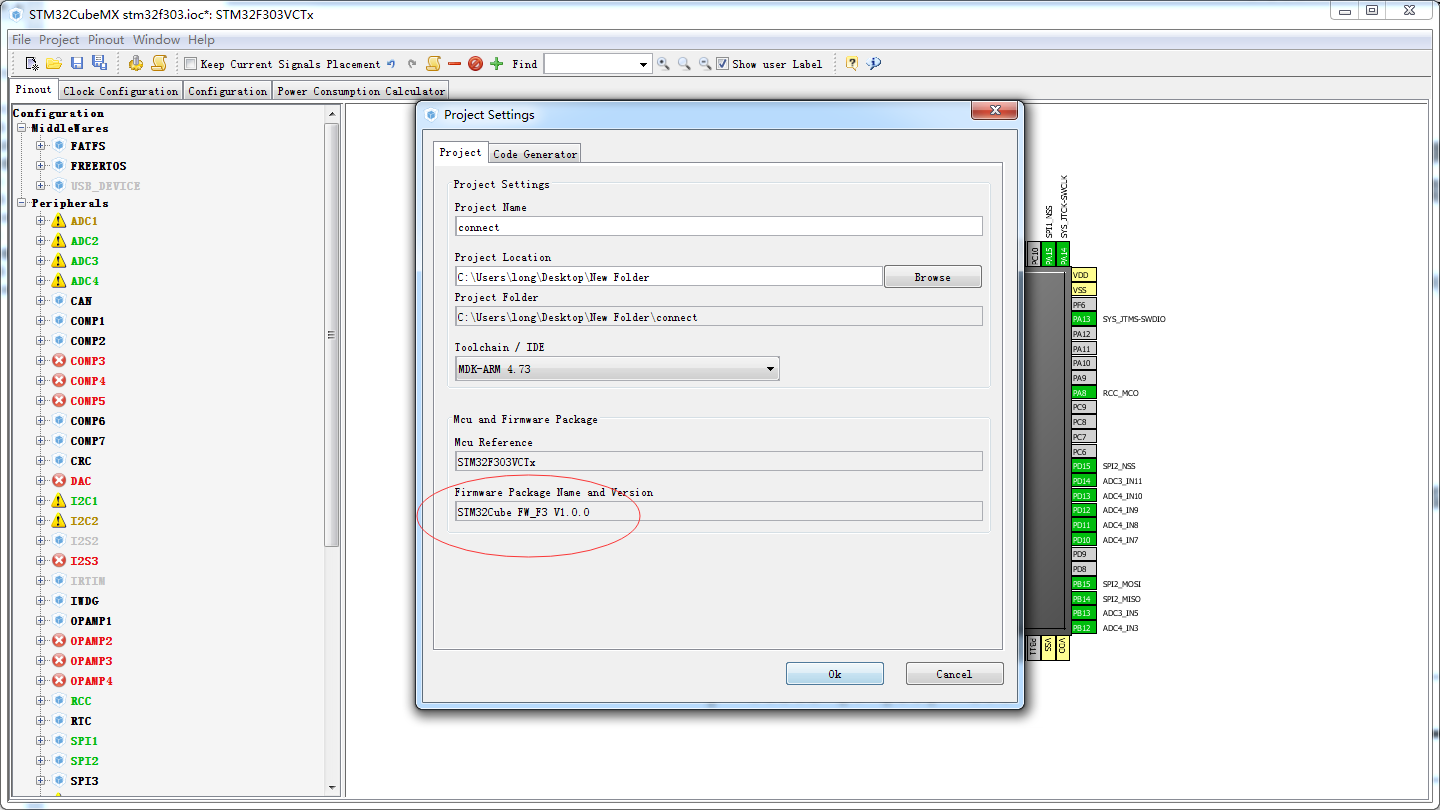Toggle the Keep Current Signals Placement checkbox
Screen dimensions: 1440x810
190,64
